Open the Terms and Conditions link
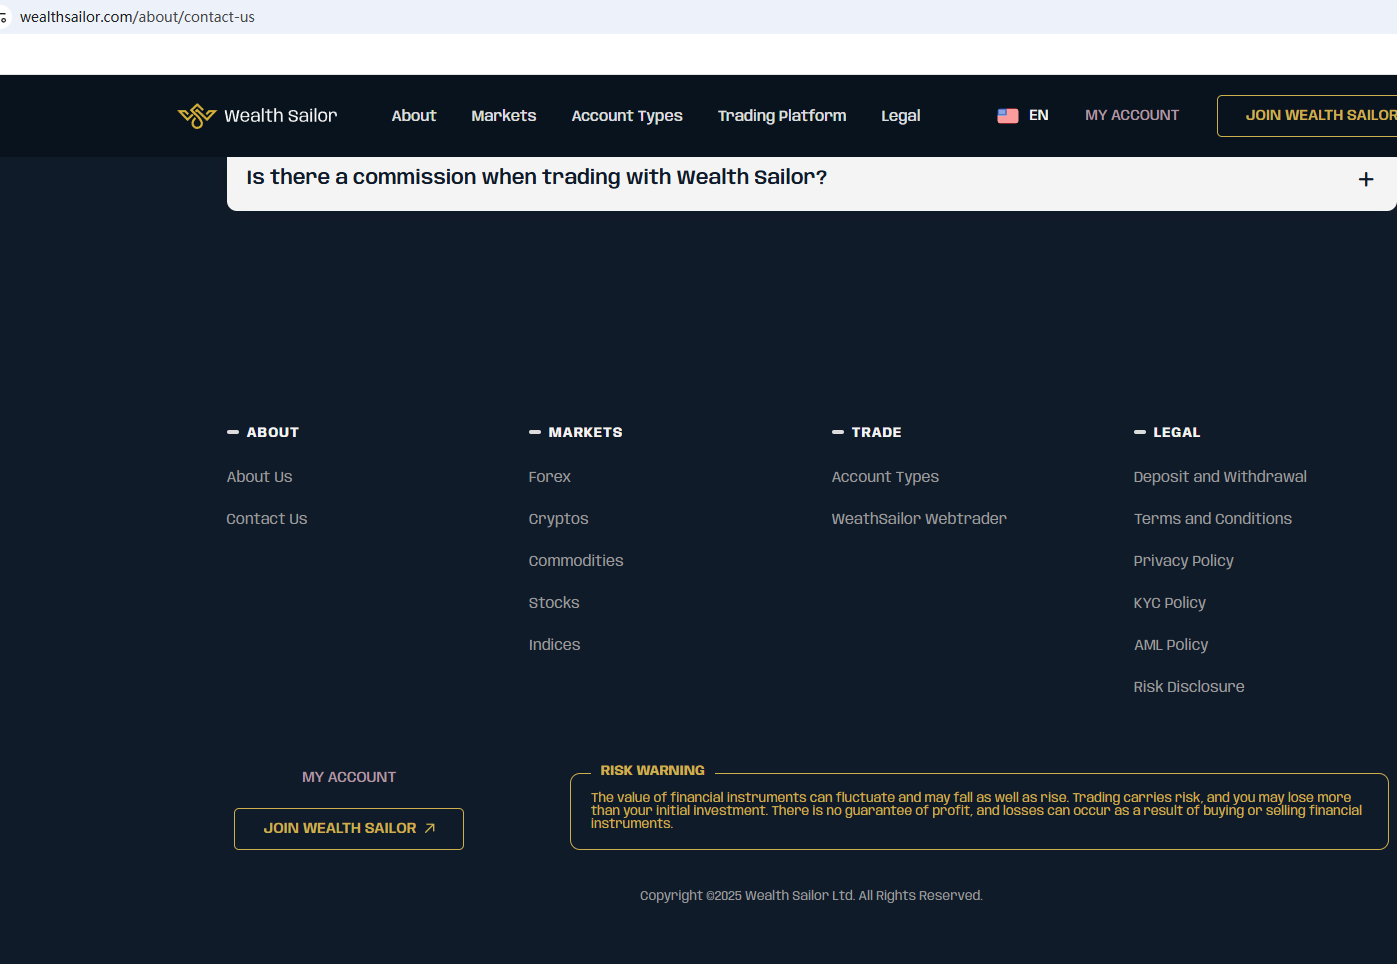The image size is (1397, 964). point(1213,519)
